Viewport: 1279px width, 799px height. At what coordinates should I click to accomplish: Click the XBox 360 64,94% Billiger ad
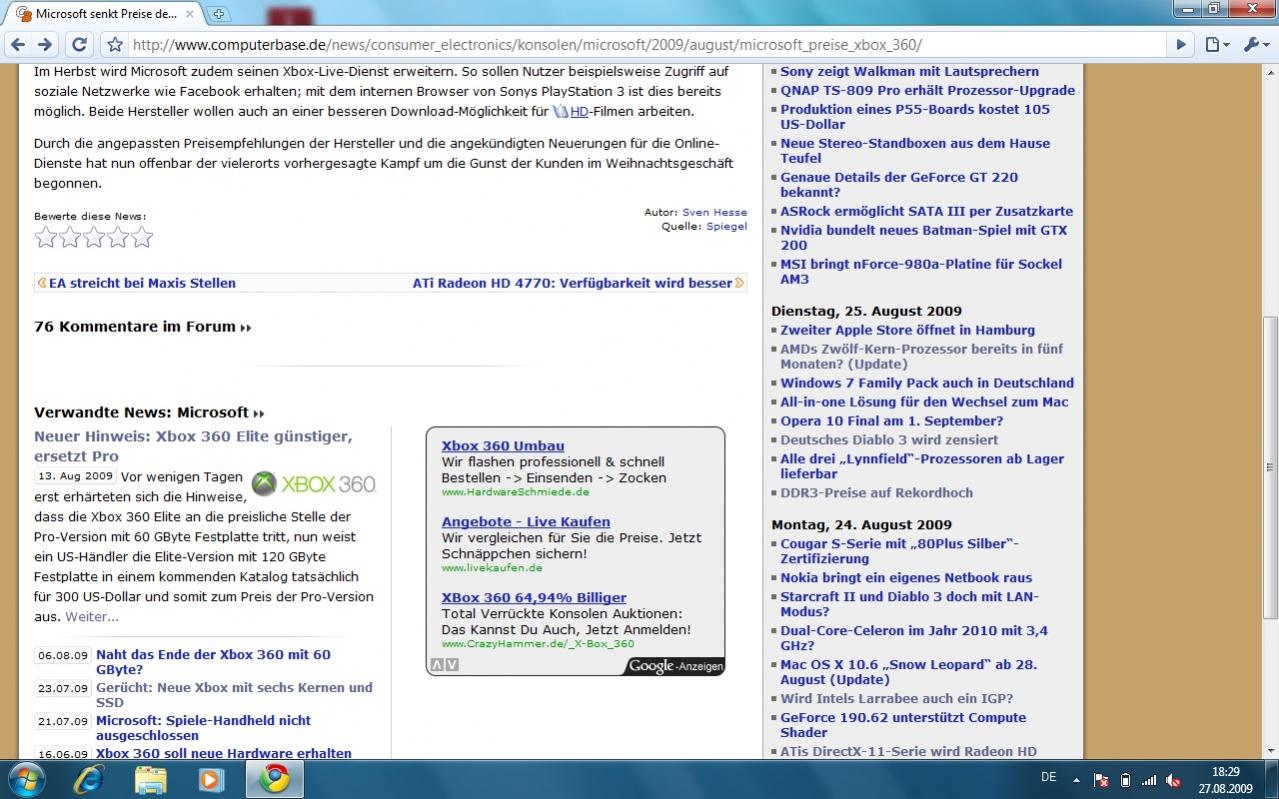pos(534,598)
